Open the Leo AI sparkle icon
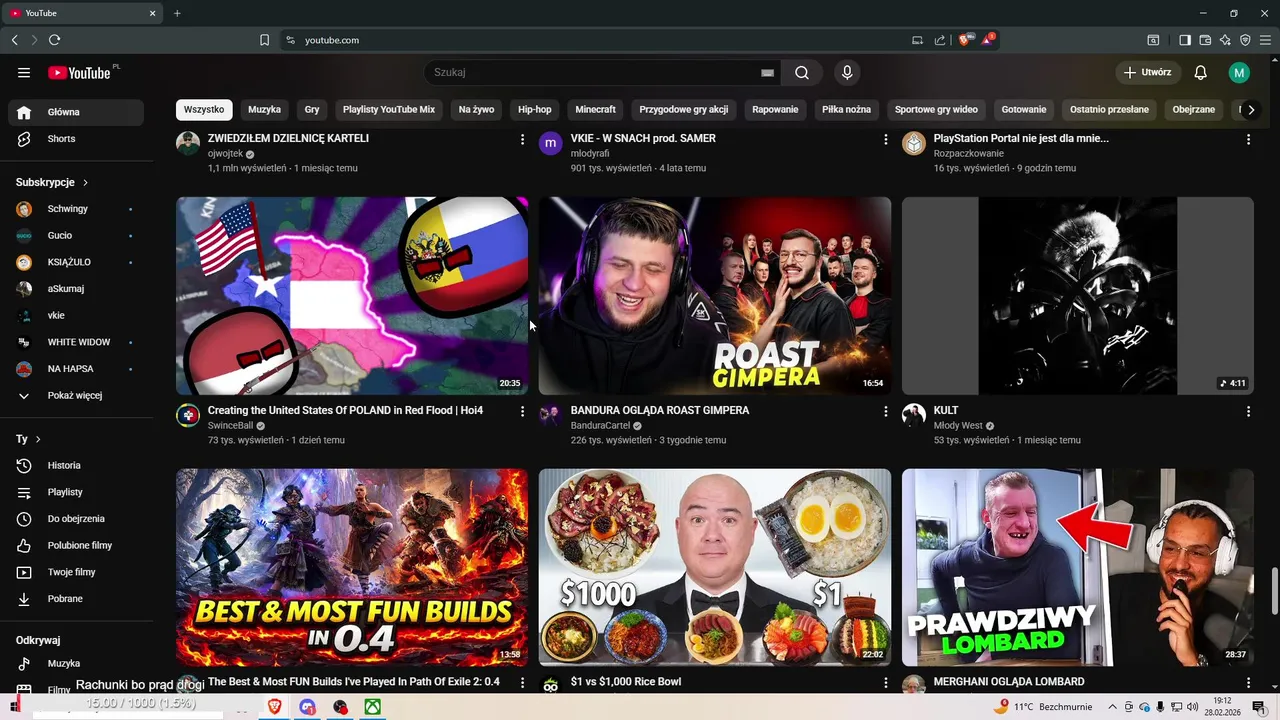 coord(1225,40)
